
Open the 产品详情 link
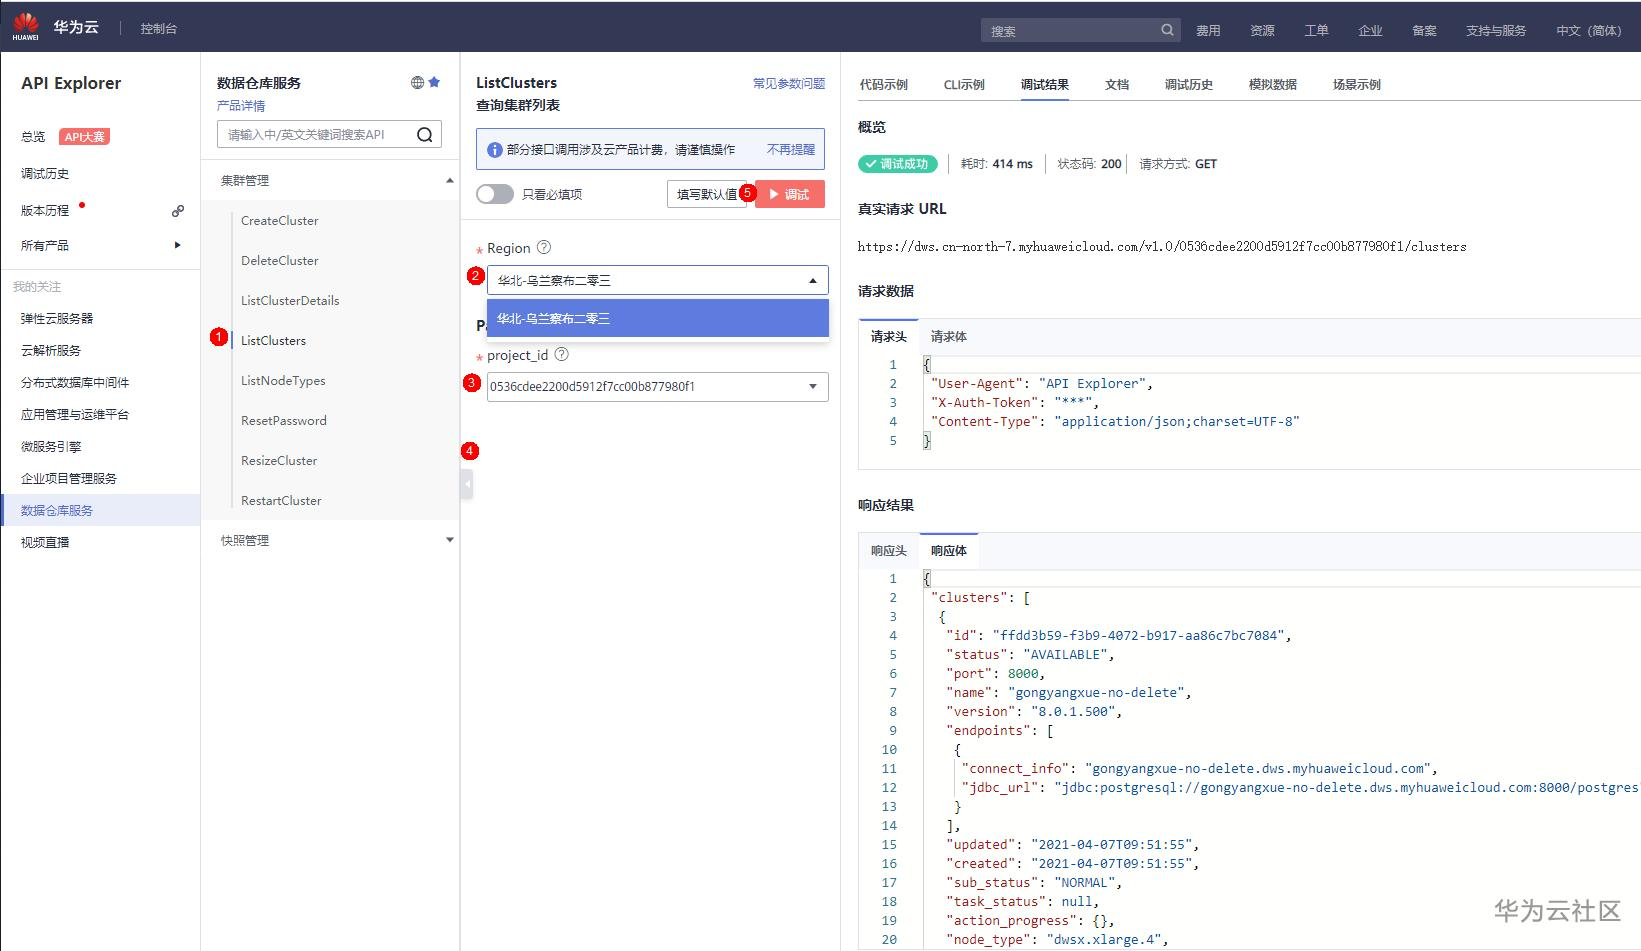point(241,106)
